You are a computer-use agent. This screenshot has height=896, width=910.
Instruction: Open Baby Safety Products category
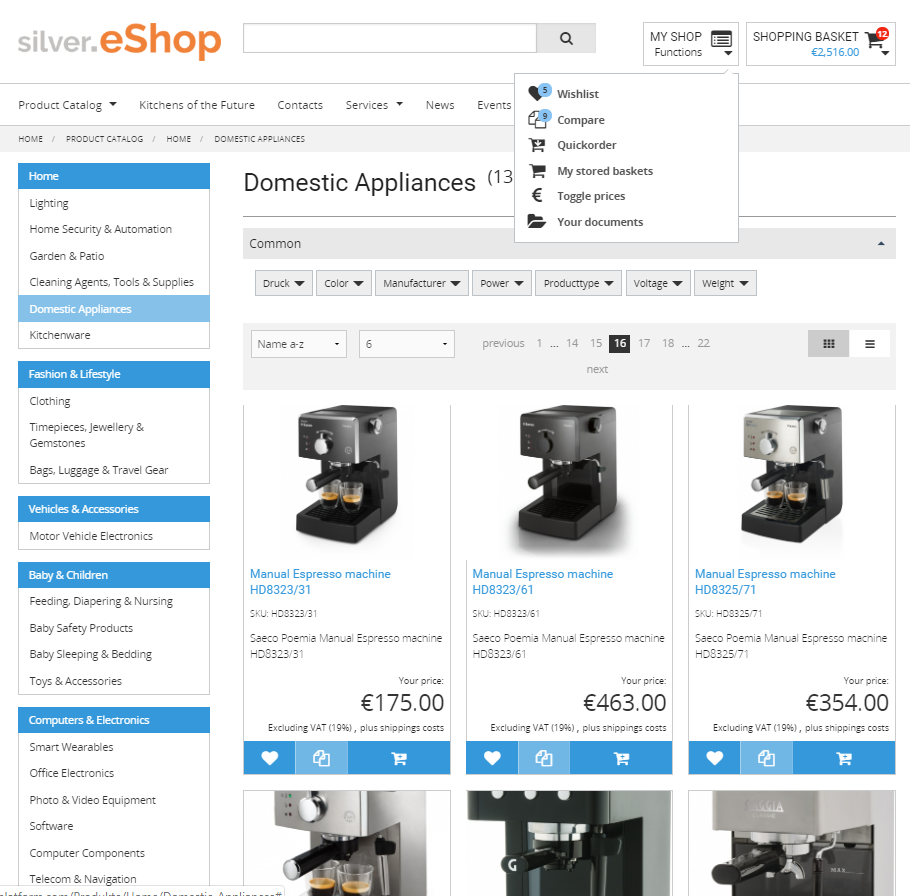[x=81, y=628]
